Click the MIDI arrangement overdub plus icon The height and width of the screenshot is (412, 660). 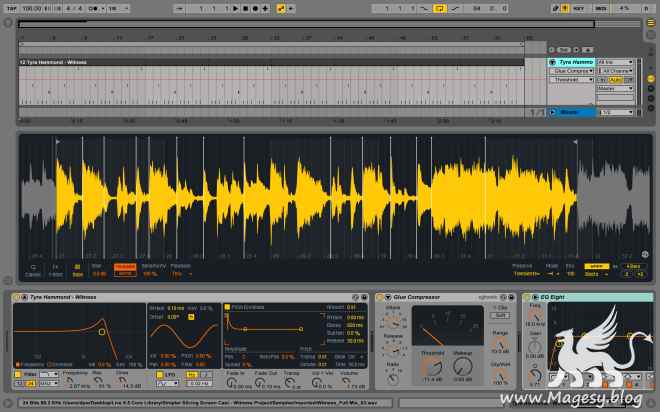click(x=265, y=8)
